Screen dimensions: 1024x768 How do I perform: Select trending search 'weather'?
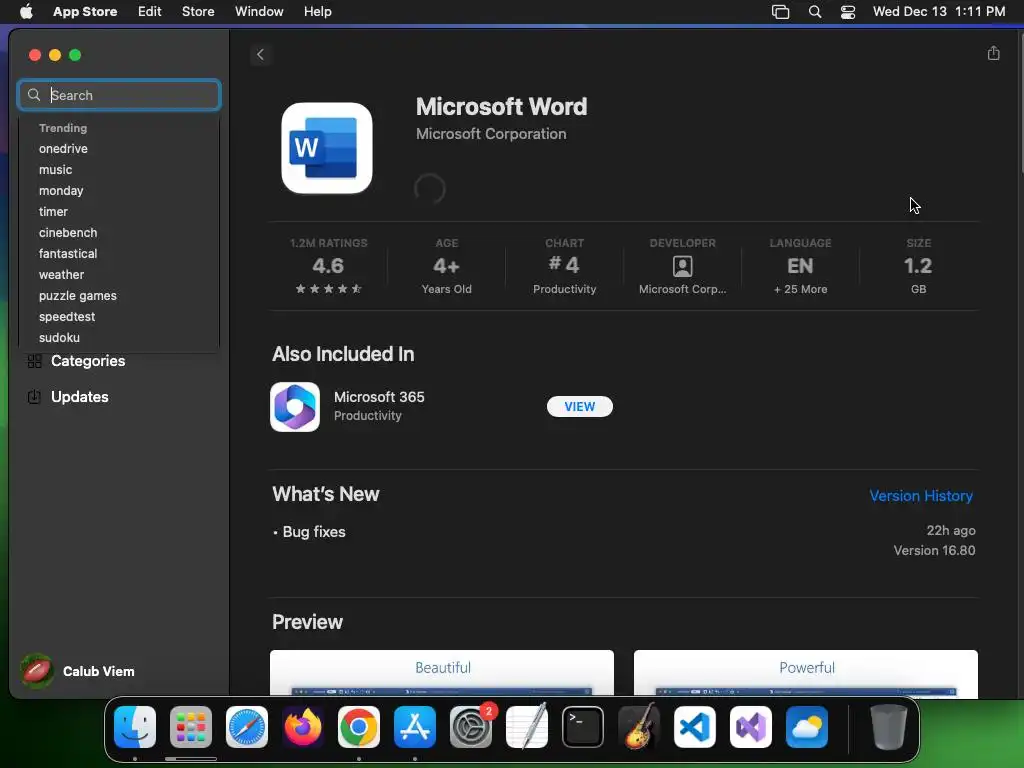[61, 275]
